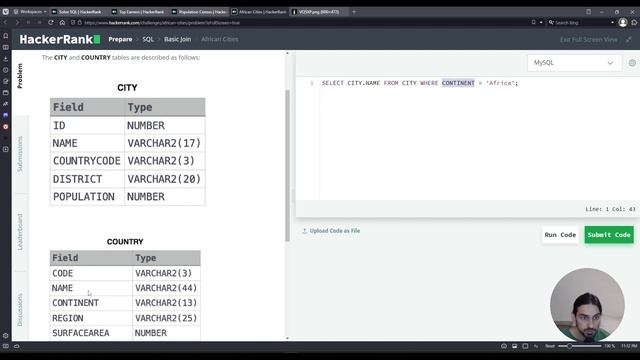Click Exit Full Screen View link
Image resolution: width=640 pixels, height=360 pixels.
589,40
